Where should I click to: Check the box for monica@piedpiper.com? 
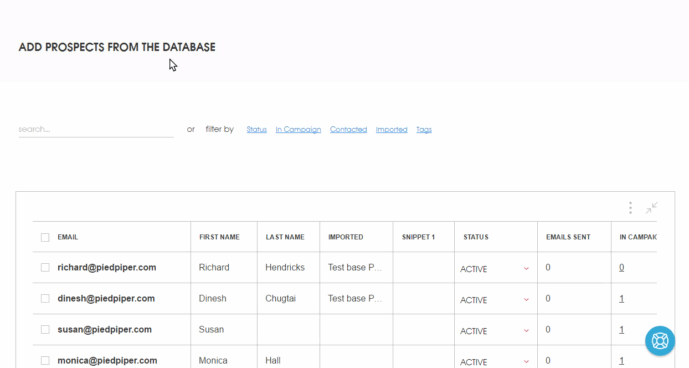click(x=45, y=361)
